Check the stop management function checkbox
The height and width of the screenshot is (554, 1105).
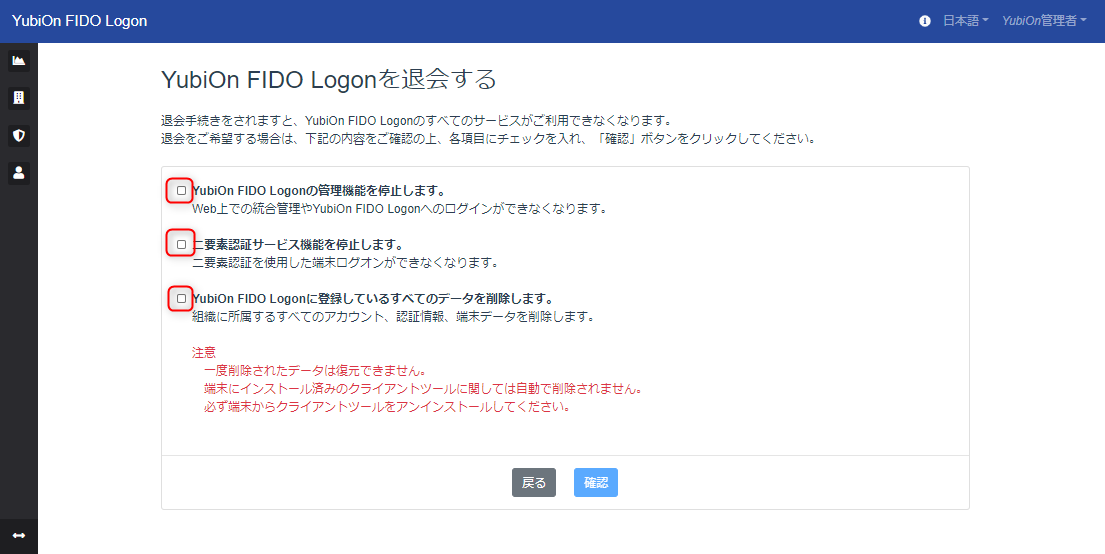click(x=181, y=190)
